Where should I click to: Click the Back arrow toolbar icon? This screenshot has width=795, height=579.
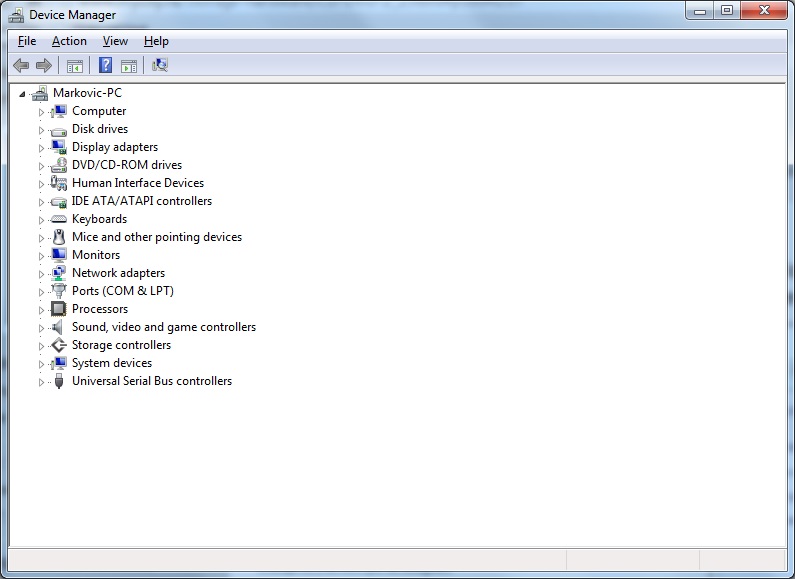click(x=21, y=65)
